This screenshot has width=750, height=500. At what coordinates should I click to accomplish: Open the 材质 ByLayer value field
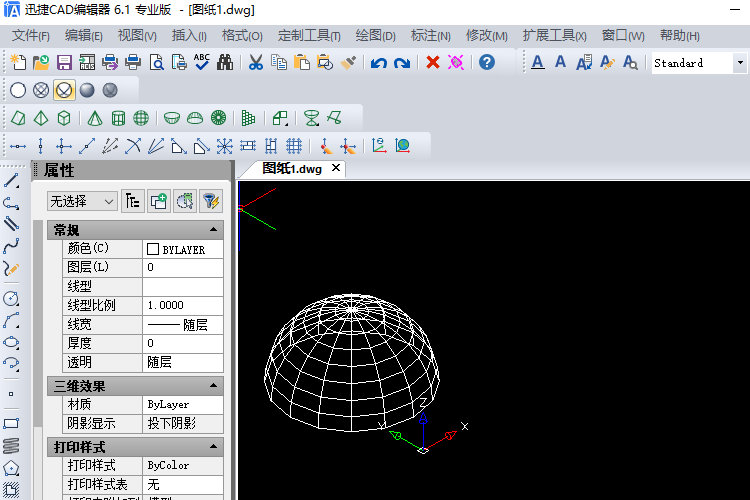pos(183,405)
